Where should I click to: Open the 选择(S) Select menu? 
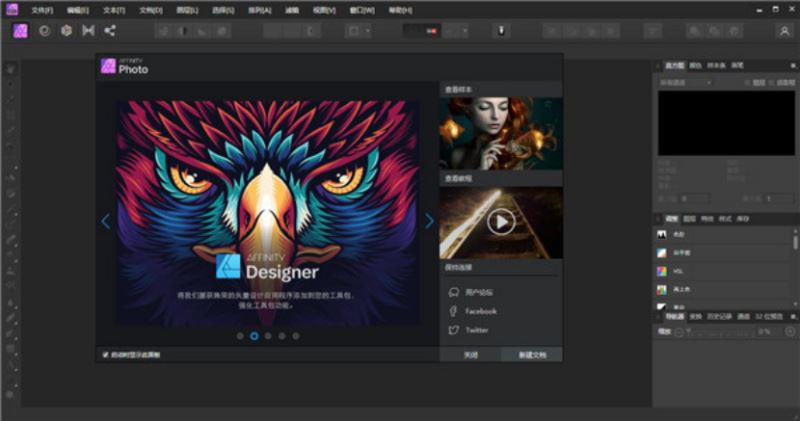pos(223,10)
